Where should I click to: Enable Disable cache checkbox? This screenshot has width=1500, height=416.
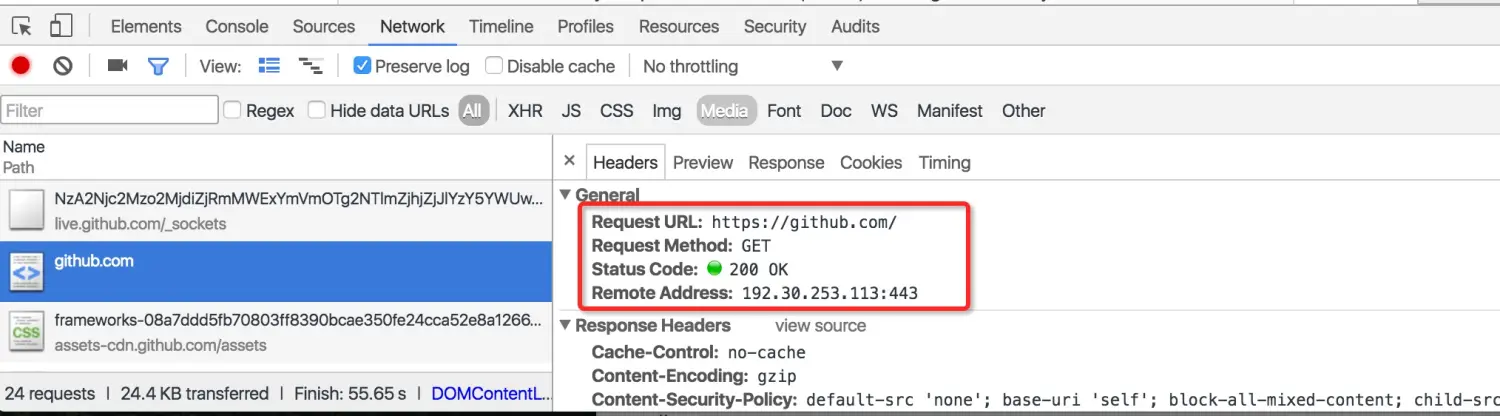click(x=494, y=66)
